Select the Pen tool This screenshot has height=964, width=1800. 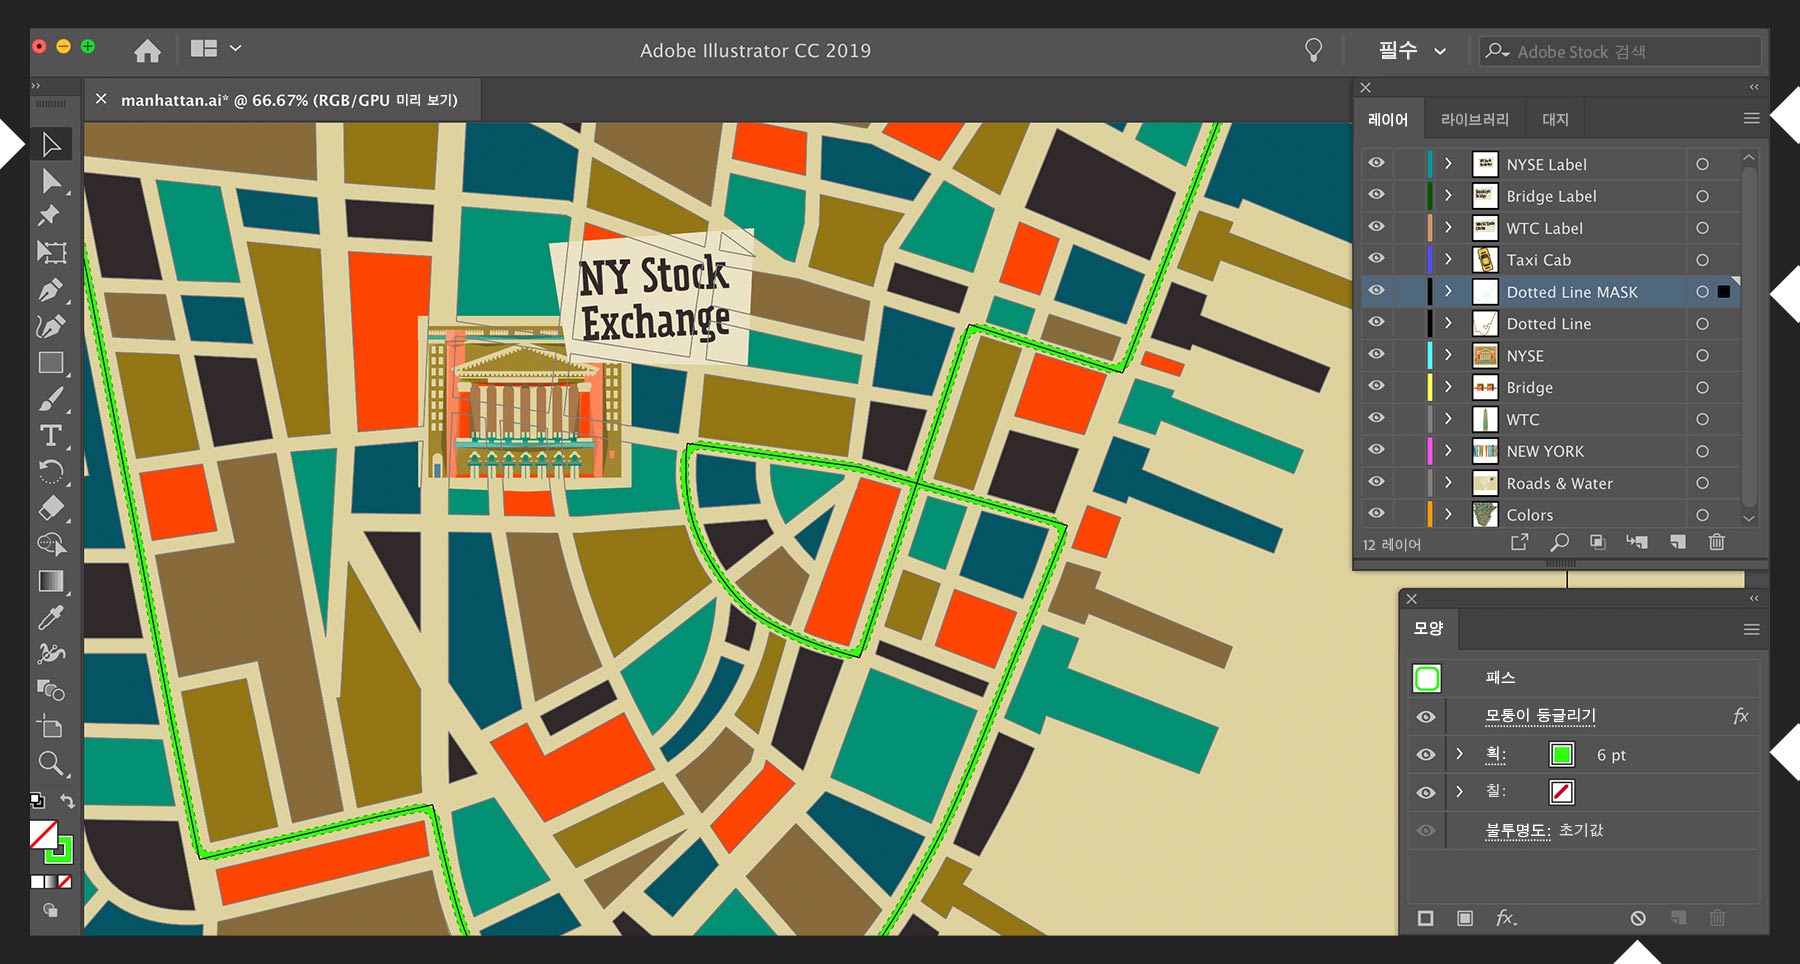(x=50, y=291)
